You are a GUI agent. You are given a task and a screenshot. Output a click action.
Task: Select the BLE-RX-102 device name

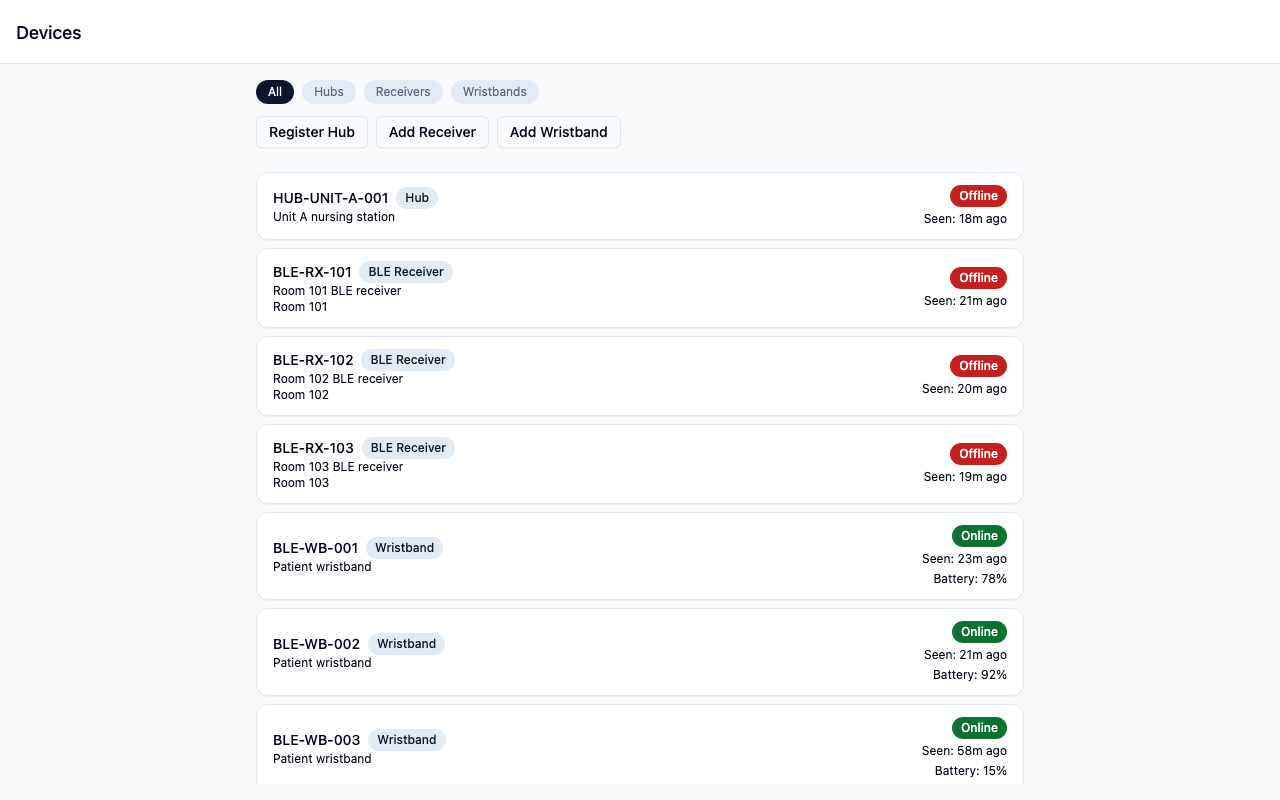click(313, 360)
